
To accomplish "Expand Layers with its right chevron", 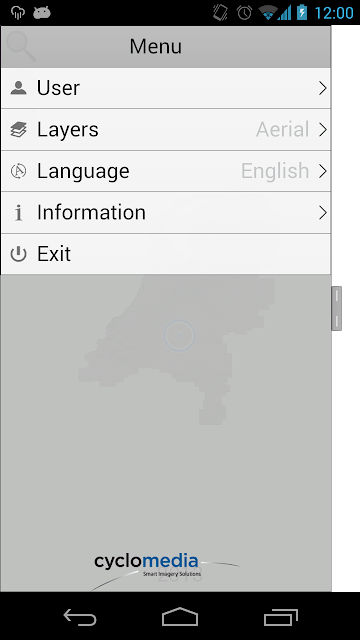I will 322,130.
